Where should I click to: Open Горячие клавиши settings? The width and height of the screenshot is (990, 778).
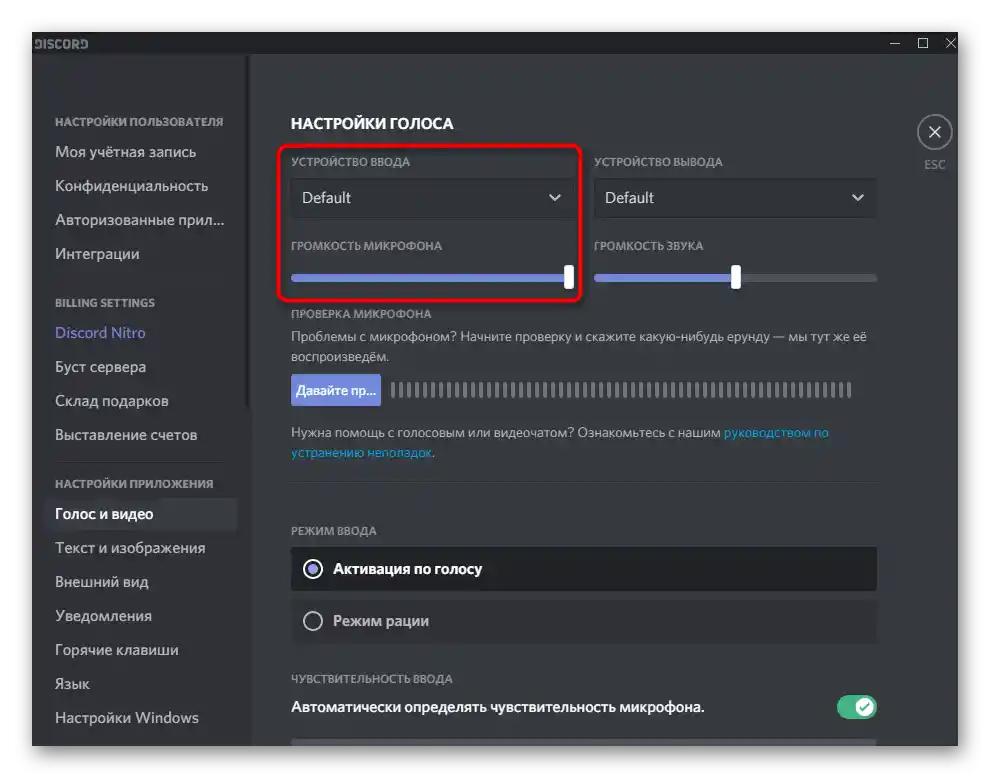pos(117,650)
